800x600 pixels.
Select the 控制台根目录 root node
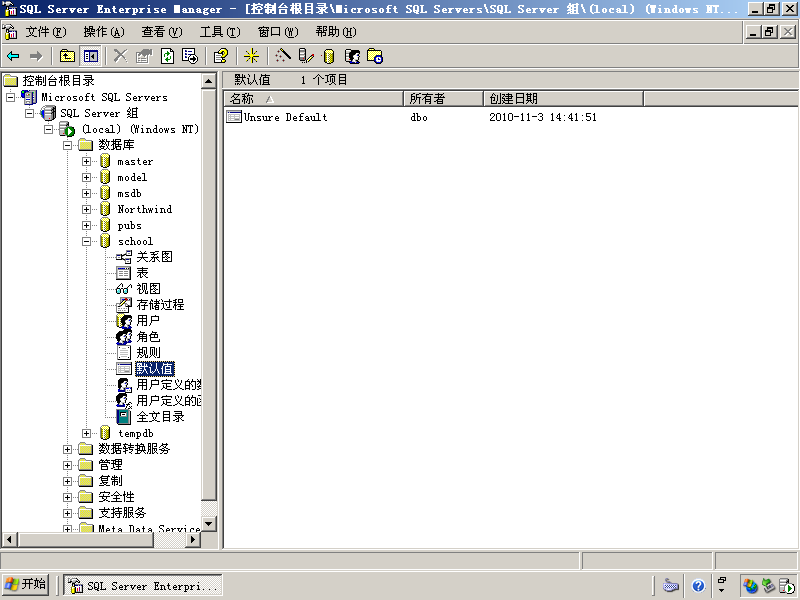pos(58,81)
